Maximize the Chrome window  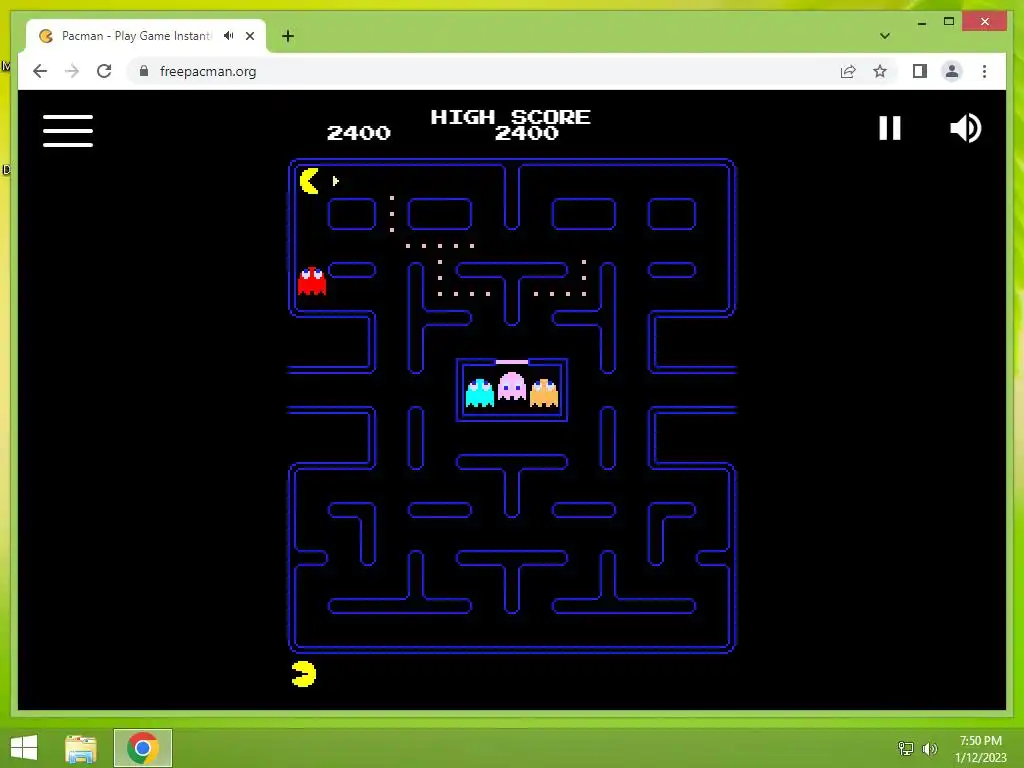(x=949, y=22)
